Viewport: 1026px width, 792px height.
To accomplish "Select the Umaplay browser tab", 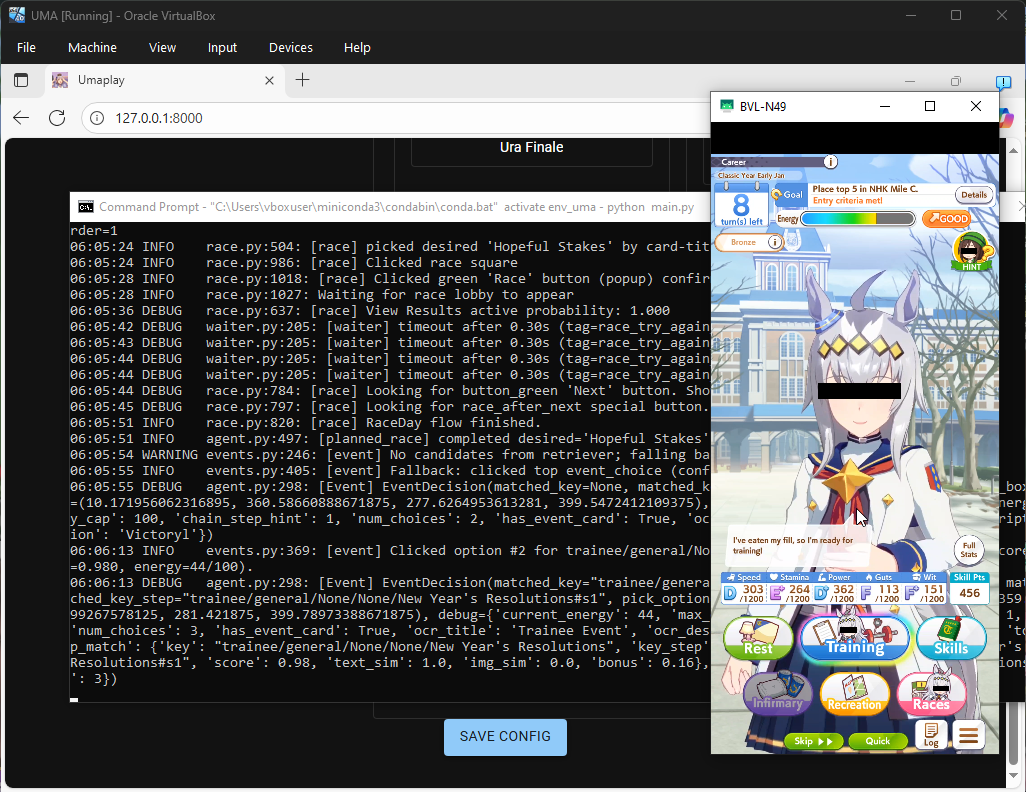I will [164, 80].
